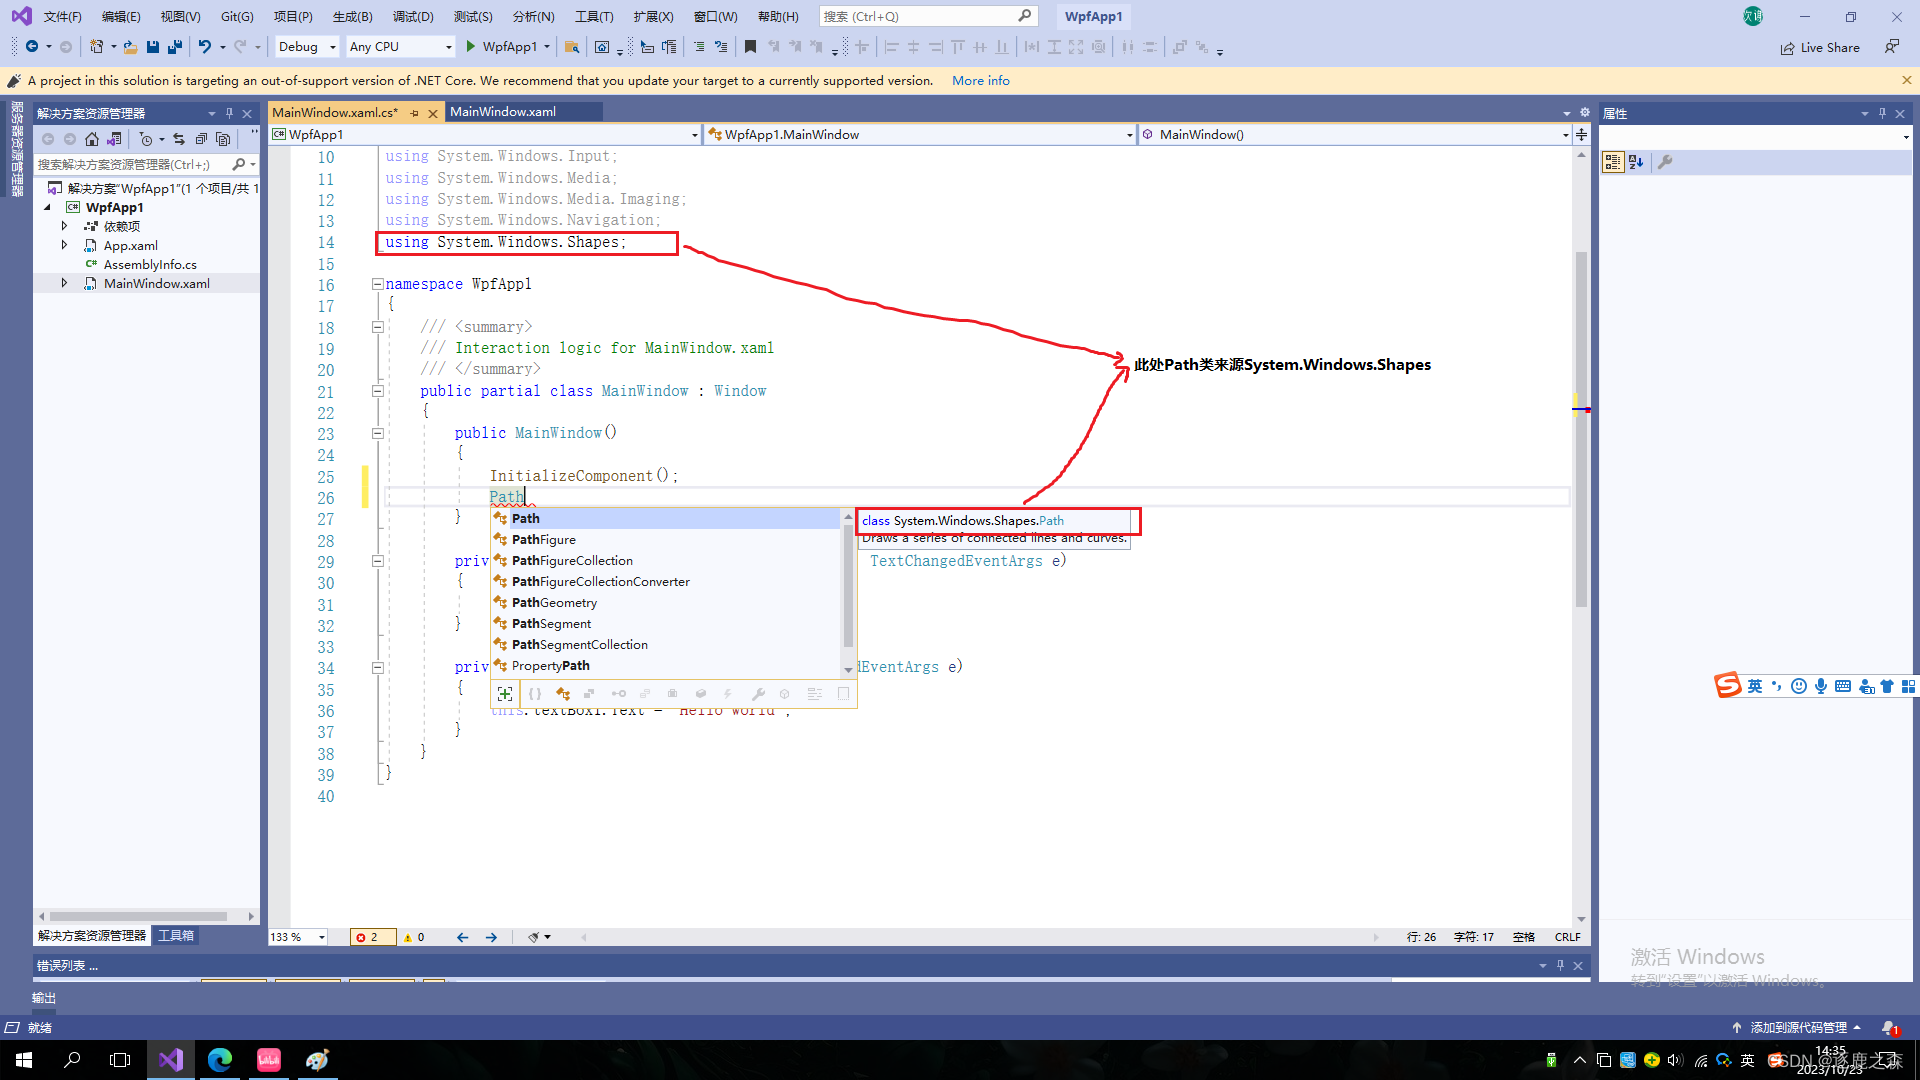The height and width of the screenshot is (1080, 1920).
Task: Collapse the namespace WpfApp1 outlining region
Action: [378, 284]
